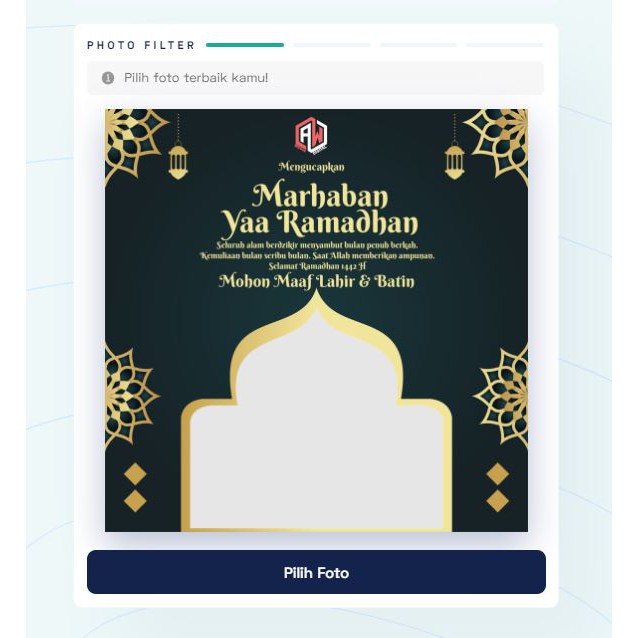Select the second progress step bar
Image resolution: width=638 pixels, height=638 pixels.
point(332,45)
